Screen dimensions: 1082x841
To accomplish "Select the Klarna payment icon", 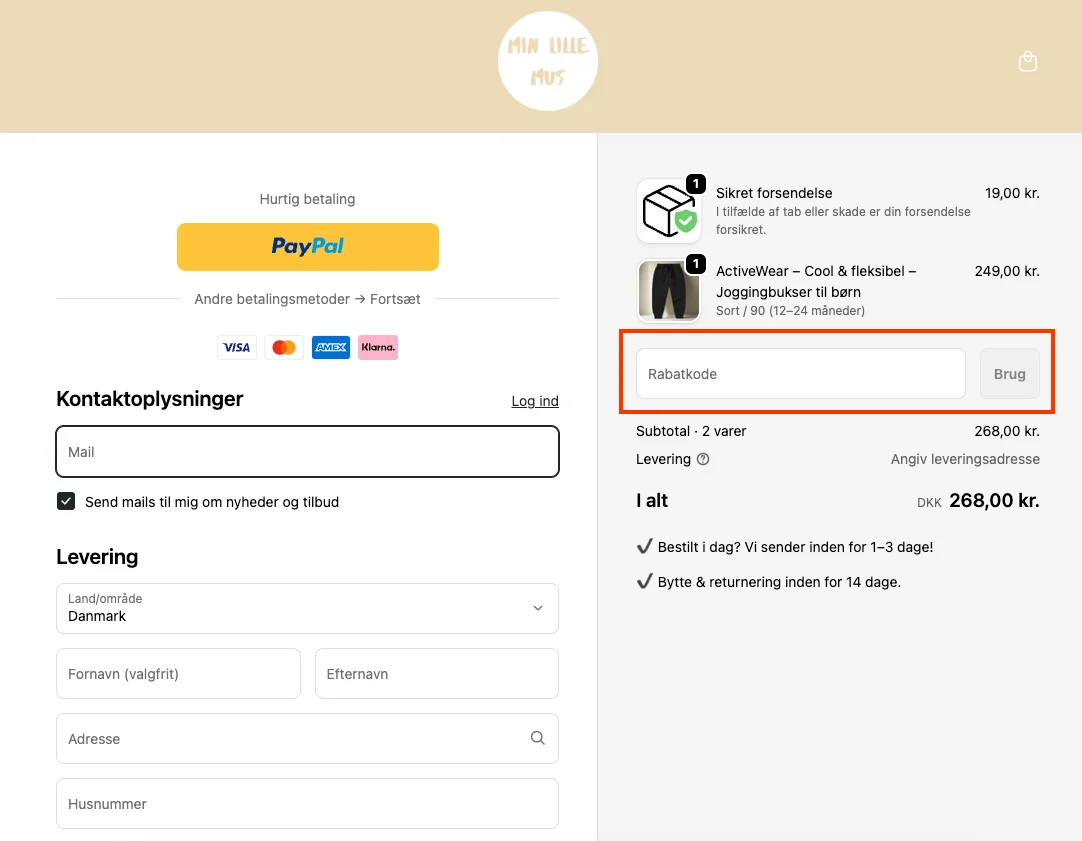I will (x=378, y=347).
